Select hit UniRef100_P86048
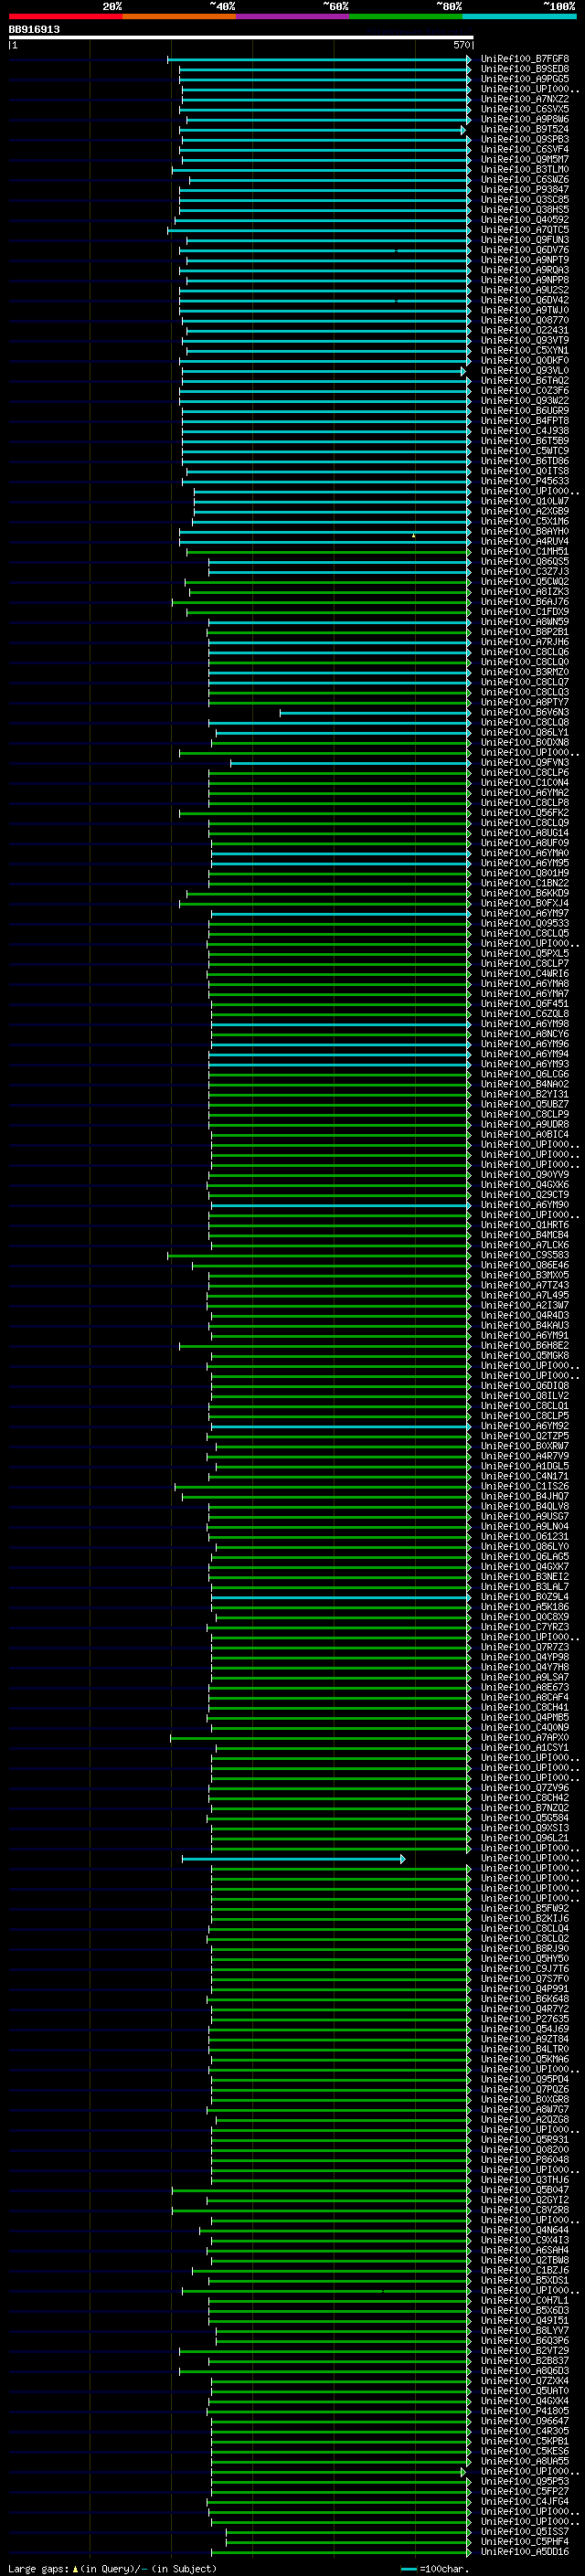Screen dimensions: 585x2576 (x=525, y=2160)
